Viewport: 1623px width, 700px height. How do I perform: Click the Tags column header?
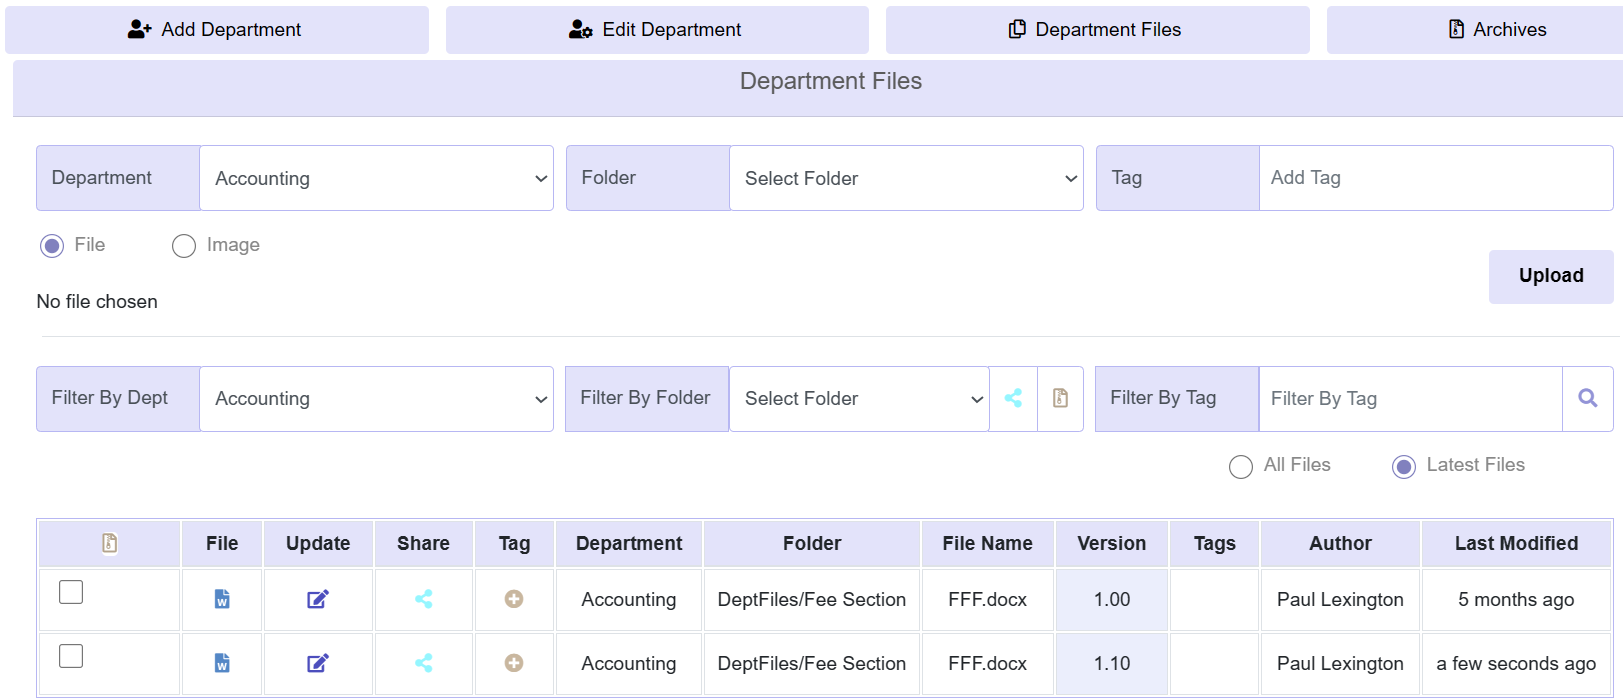pos(1214,543)
